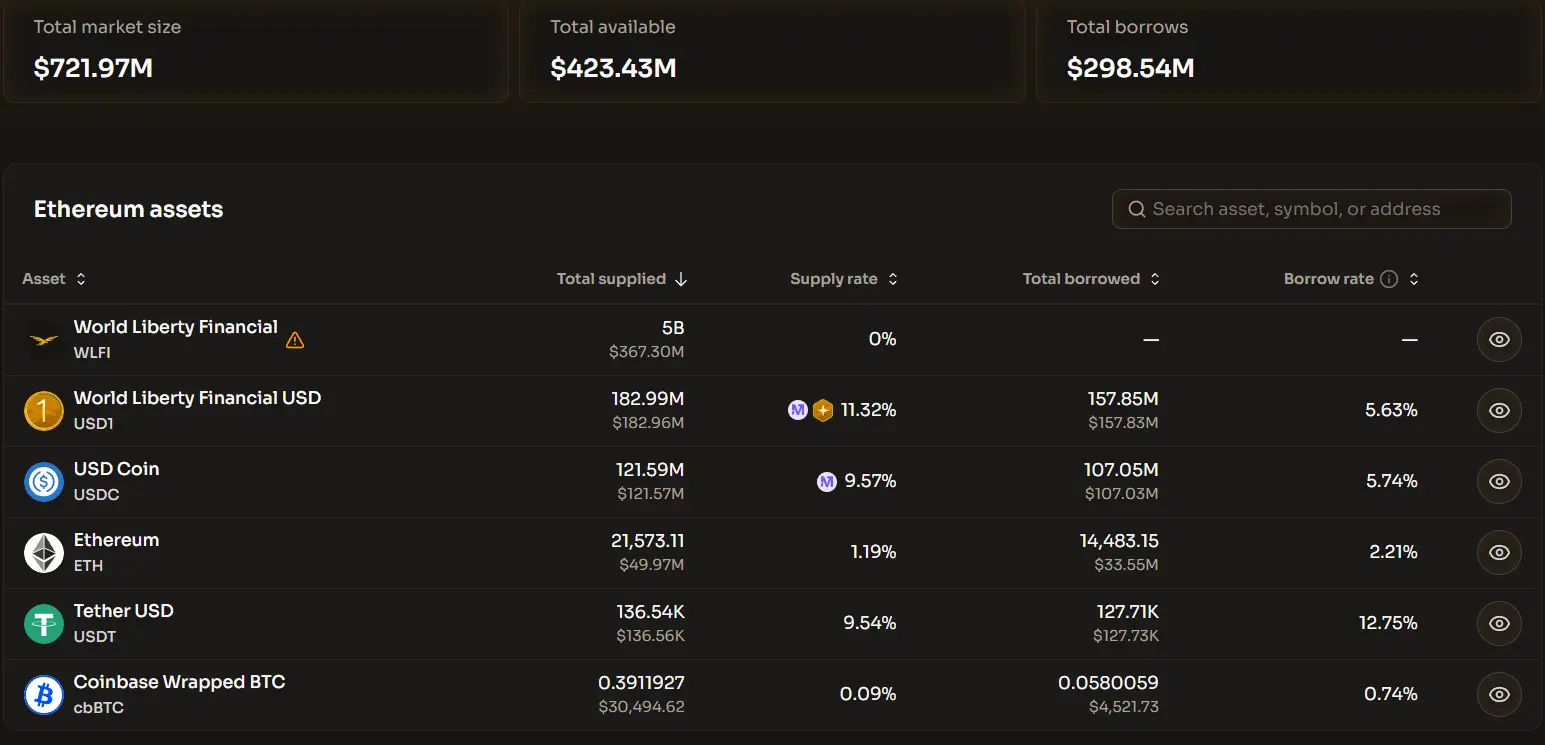This screenshot has width=1545, height=745.
Task: Click the 182.99M total supplied amount
Action: 648,399
